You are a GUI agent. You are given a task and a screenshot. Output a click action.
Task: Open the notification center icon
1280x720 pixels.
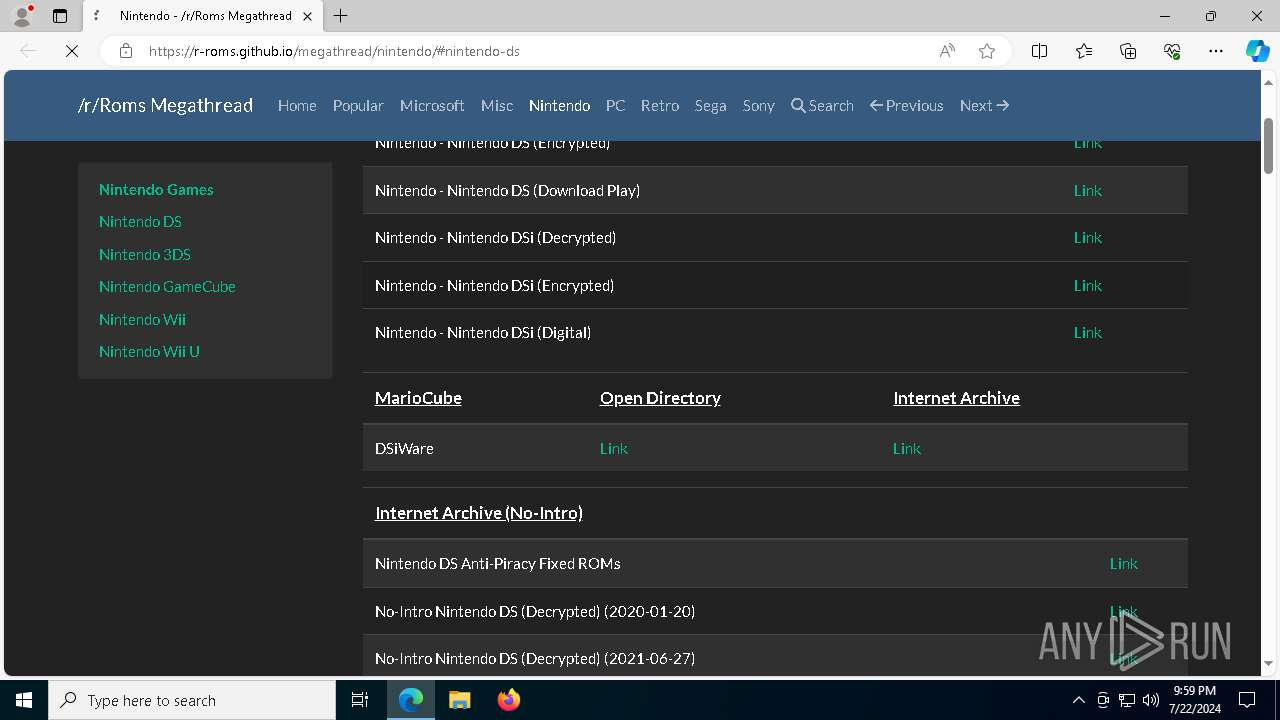click(1247, 700)
